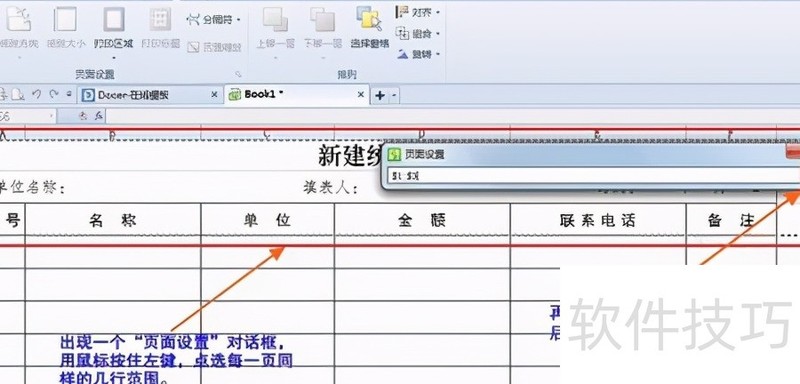The image size is (800, 384).
Task: Click into the formula bar input
Action: tap(452, 117)
